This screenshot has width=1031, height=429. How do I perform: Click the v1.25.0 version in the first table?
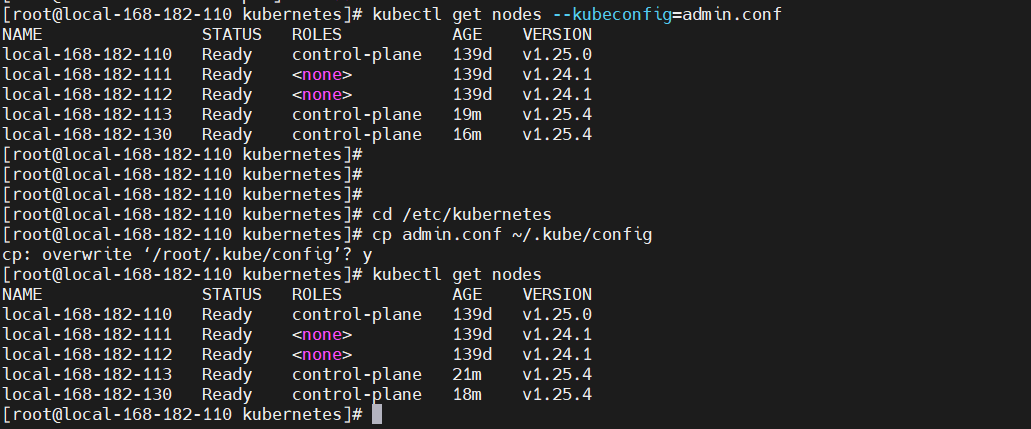pyautogui.click(x=557, y=54)
